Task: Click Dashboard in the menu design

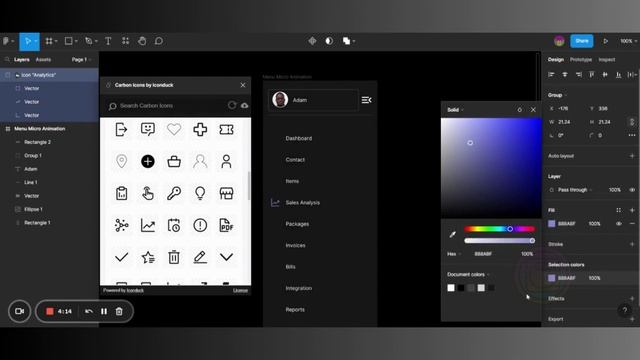Action: 298,138
